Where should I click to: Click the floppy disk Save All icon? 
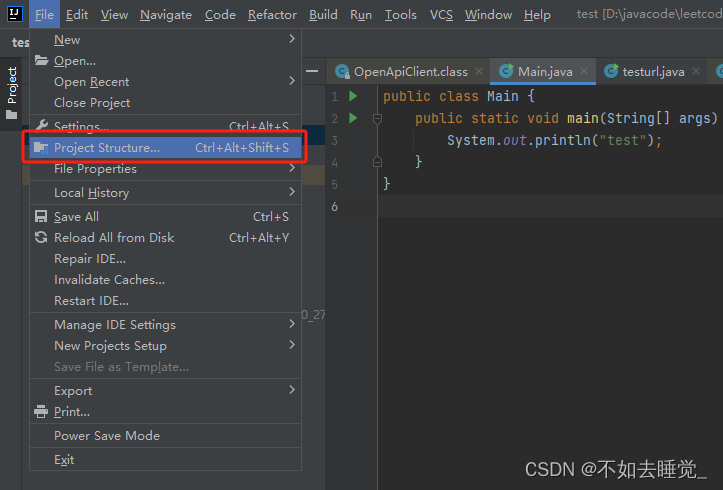[41, 216]
